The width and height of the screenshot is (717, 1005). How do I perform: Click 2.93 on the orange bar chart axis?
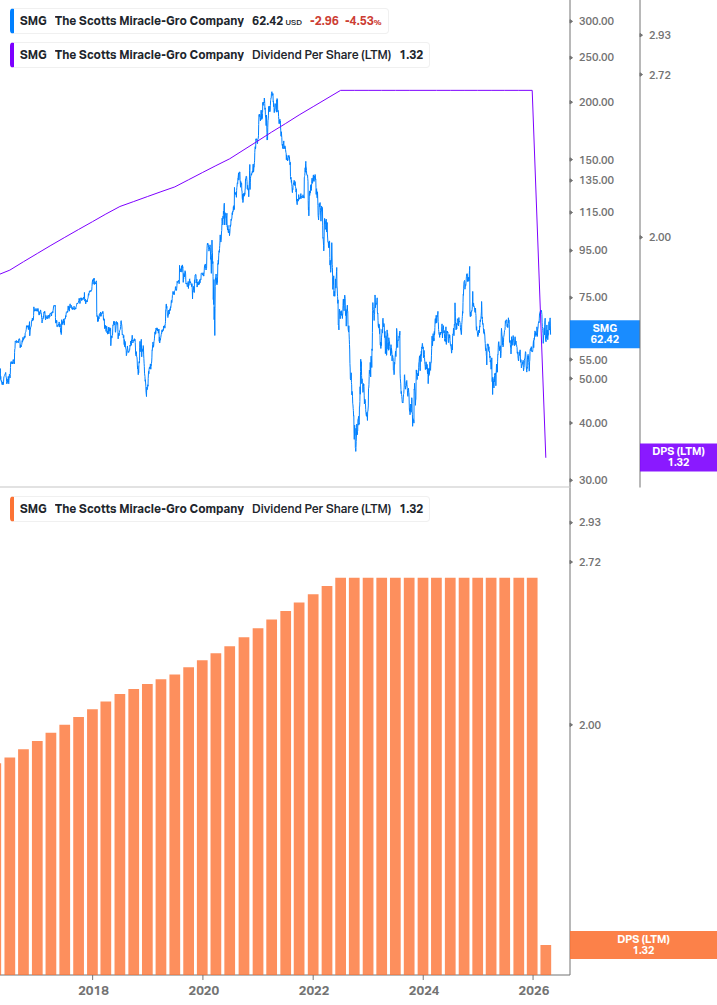coord(590,522)
